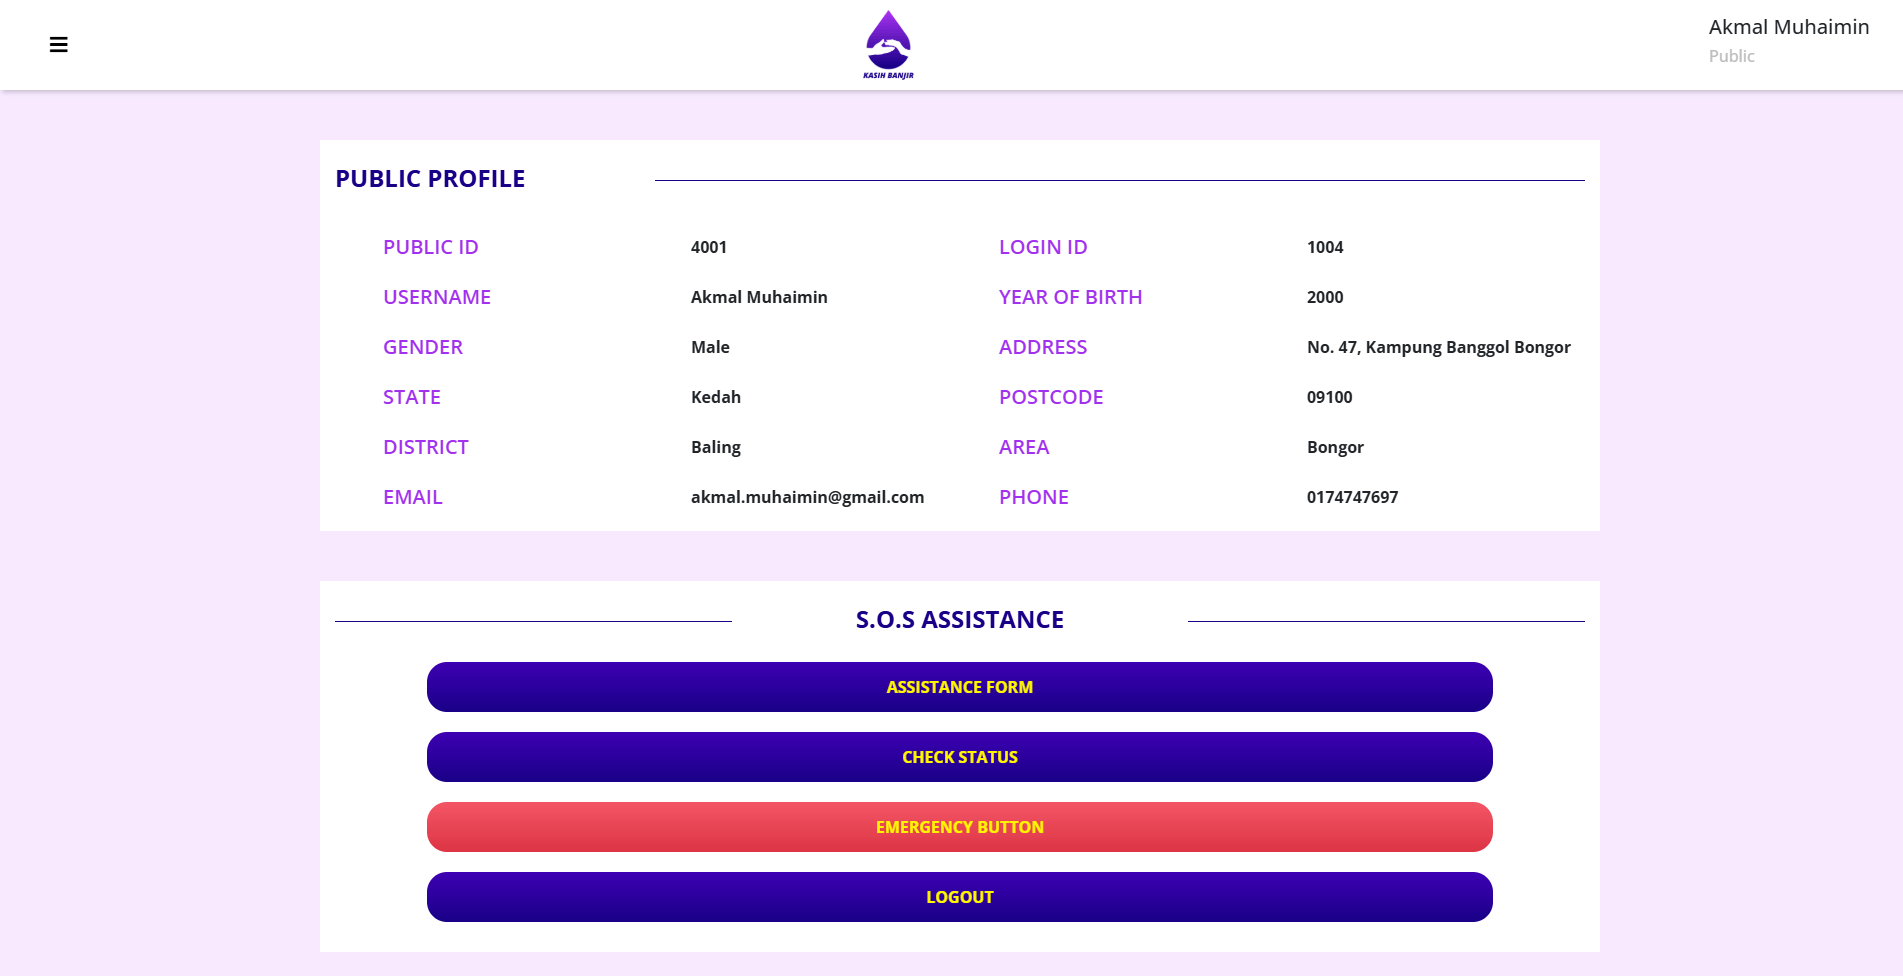The image size is (1903, 976).
Task: Click the email value akmal.muhaimin@gmail.com
Action: pos(807,497)
